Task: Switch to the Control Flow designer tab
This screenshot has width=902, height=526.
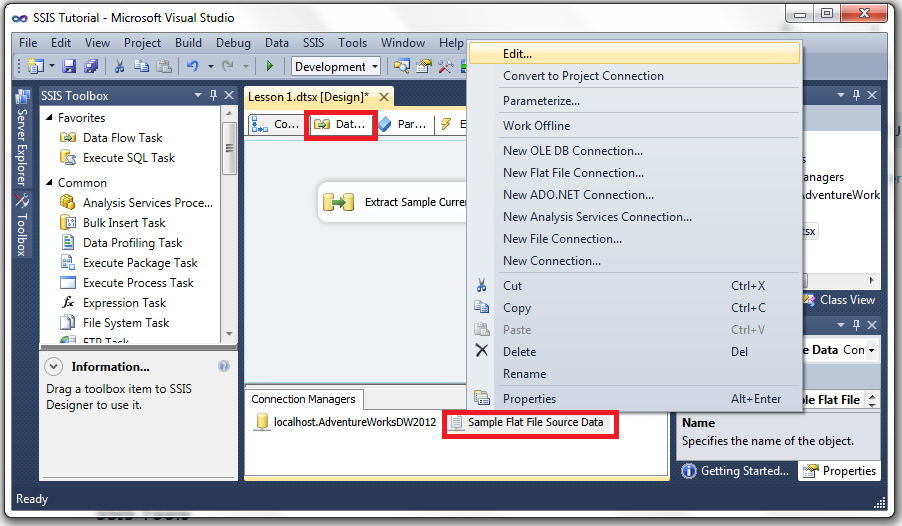Action: 276,124
